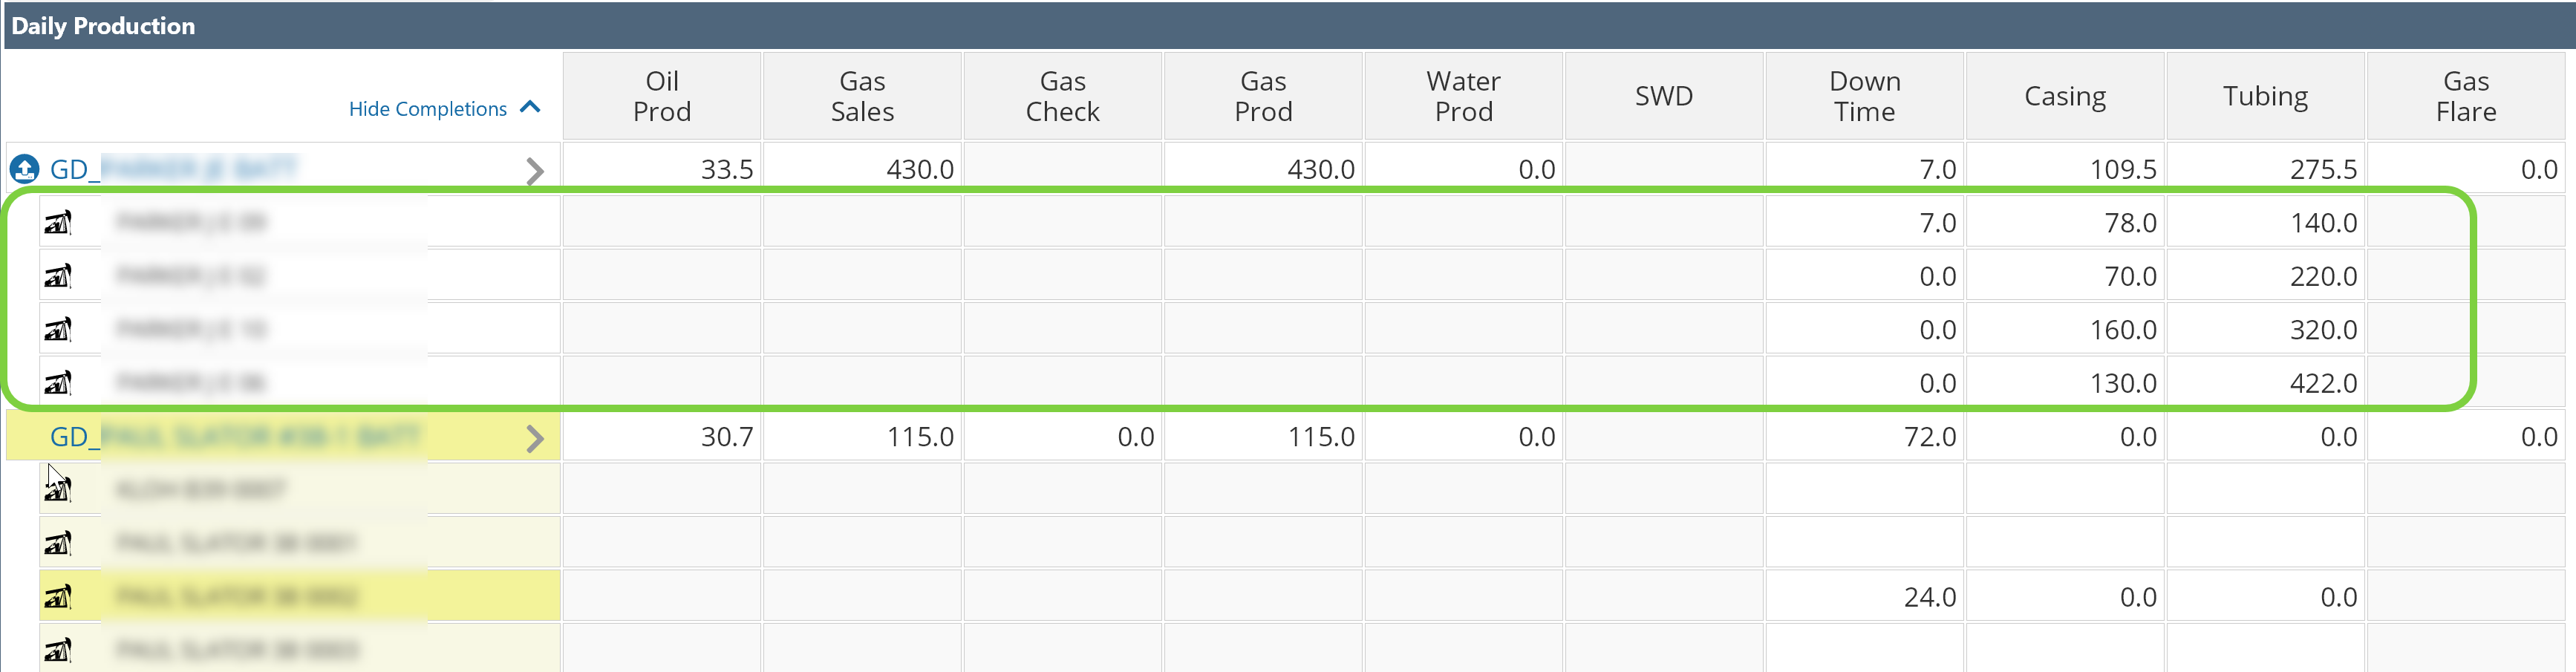Click the Gas Sales cell showing 115.0
This screenshot has height=672, width=2576.
pyautogui.click(x=862, y=437)
